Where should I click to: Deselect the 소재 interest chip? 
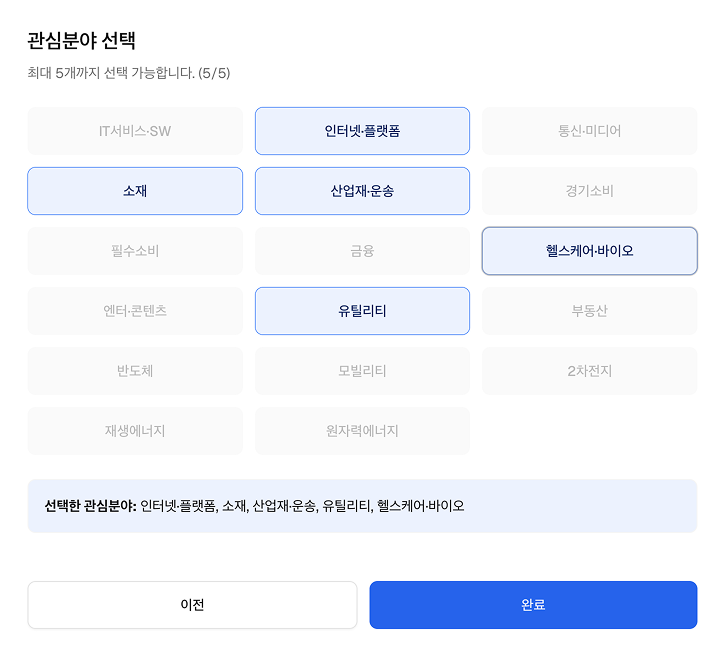tap(135, 191)
